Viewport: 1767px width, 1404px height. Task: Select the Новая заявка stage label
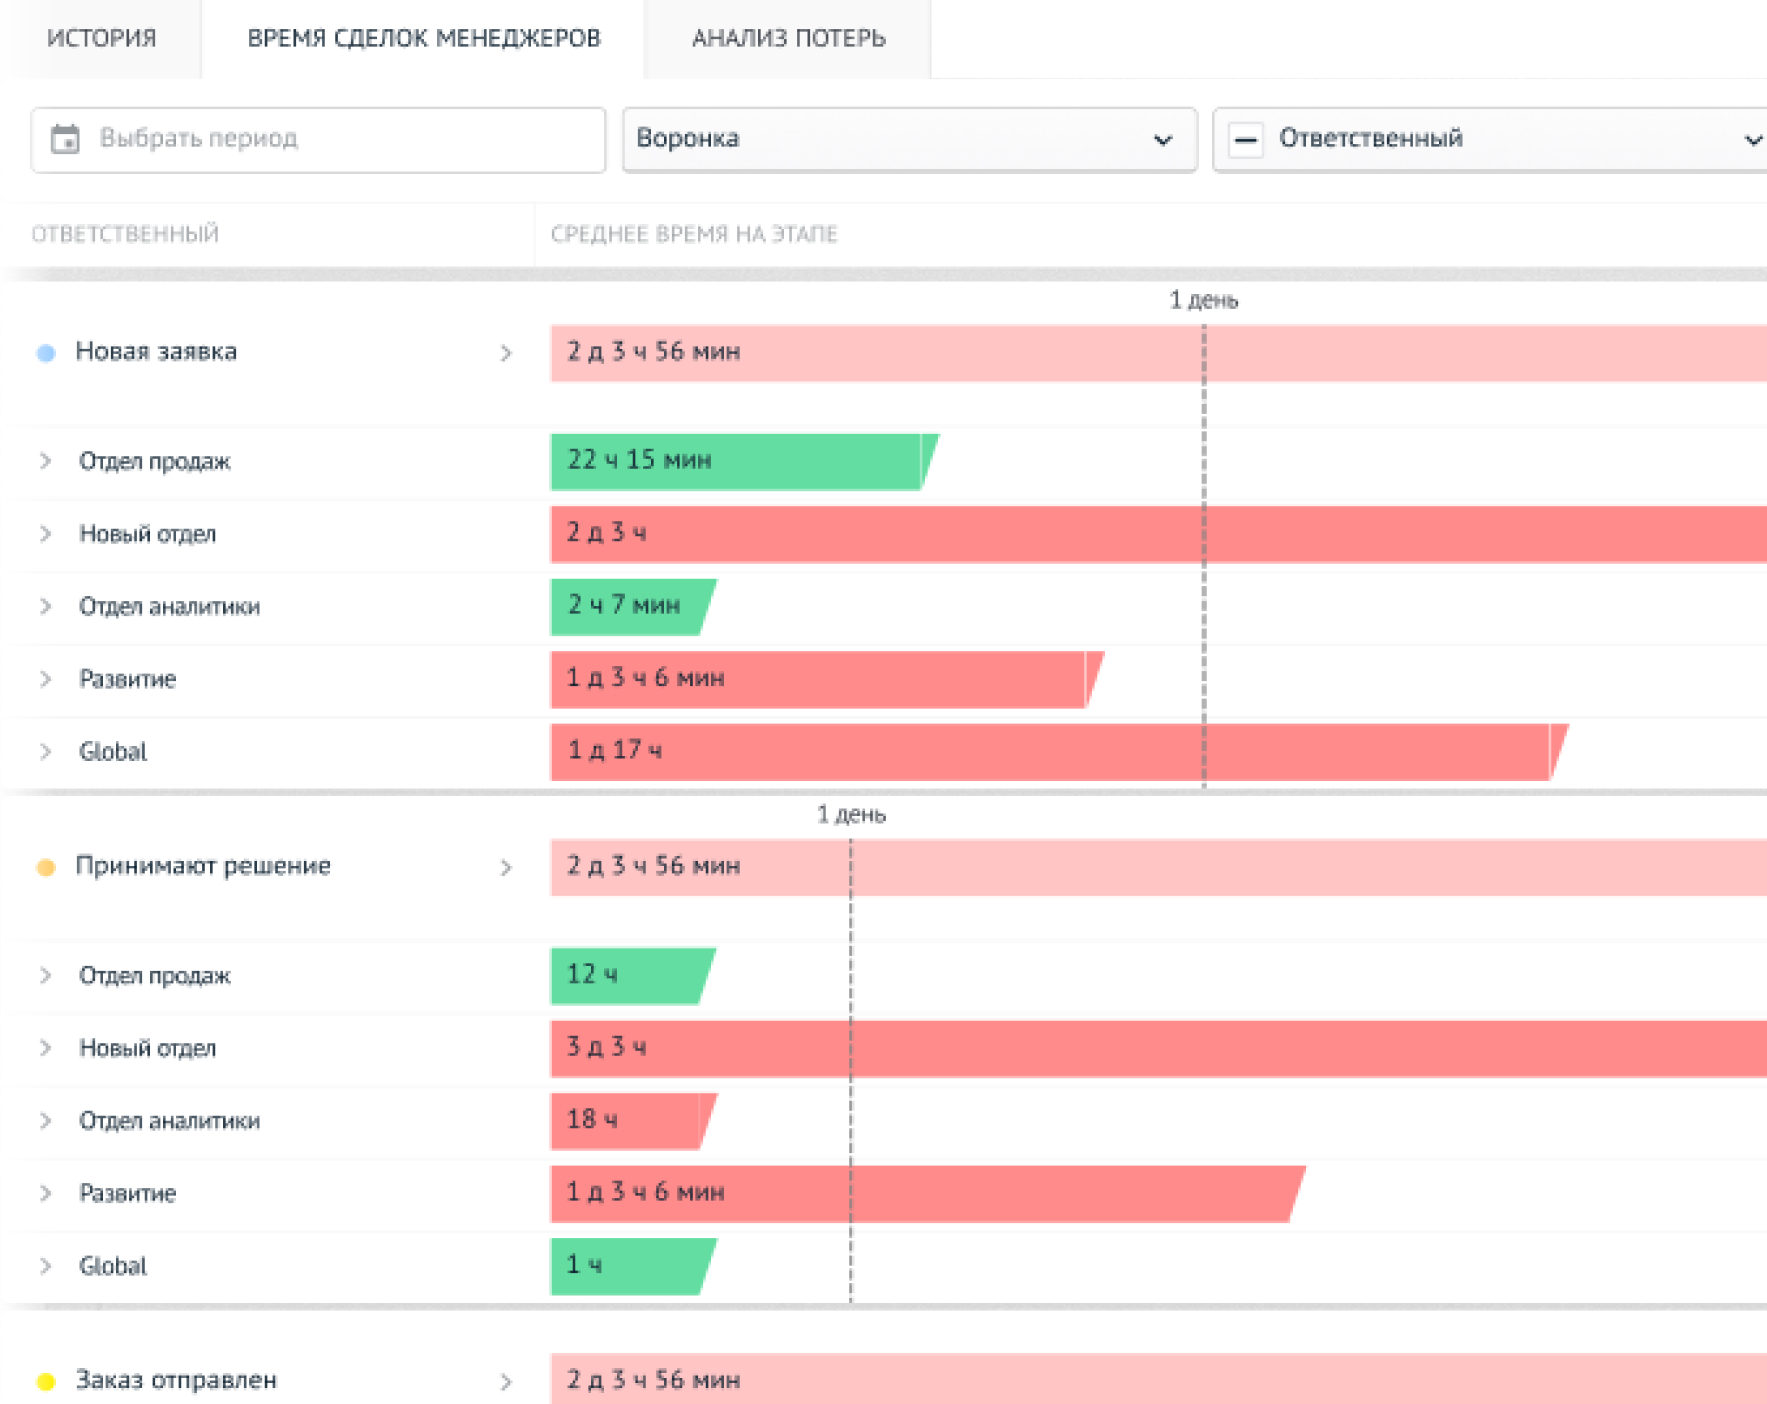[156, 352]
